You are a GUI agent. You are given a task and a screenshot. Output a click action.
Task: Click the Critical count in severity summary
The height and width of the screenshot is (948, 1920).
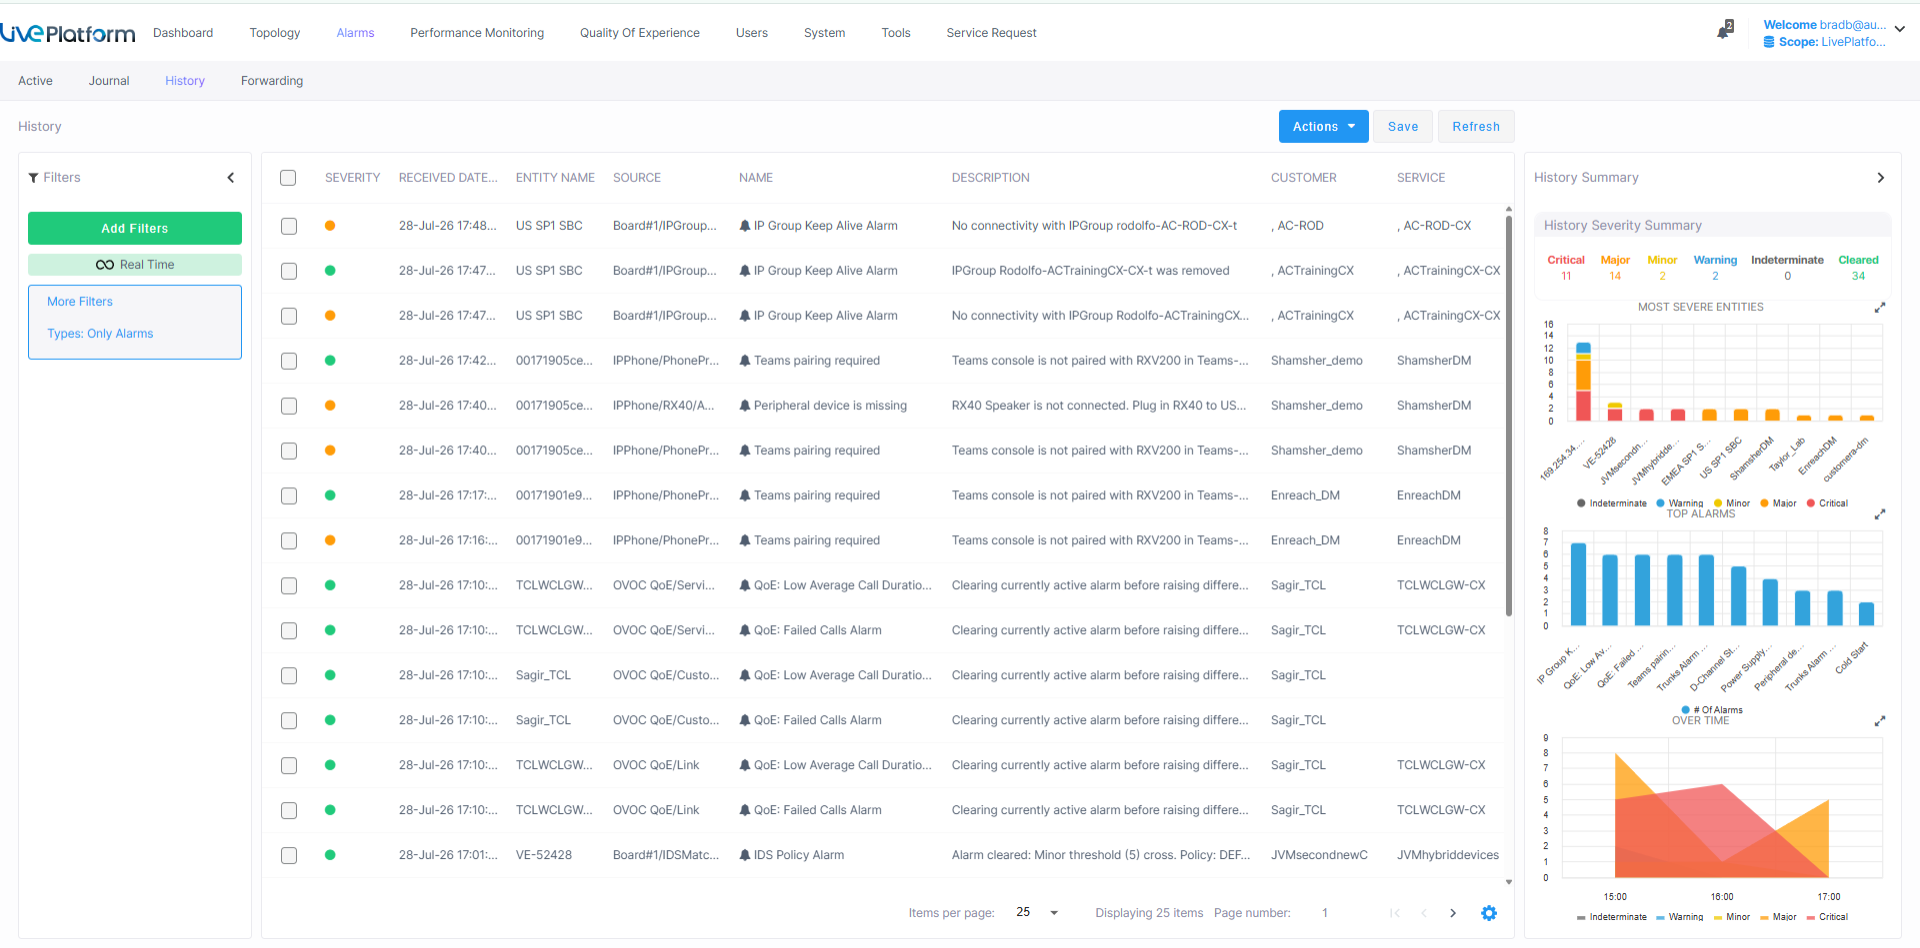[1566, 276]
